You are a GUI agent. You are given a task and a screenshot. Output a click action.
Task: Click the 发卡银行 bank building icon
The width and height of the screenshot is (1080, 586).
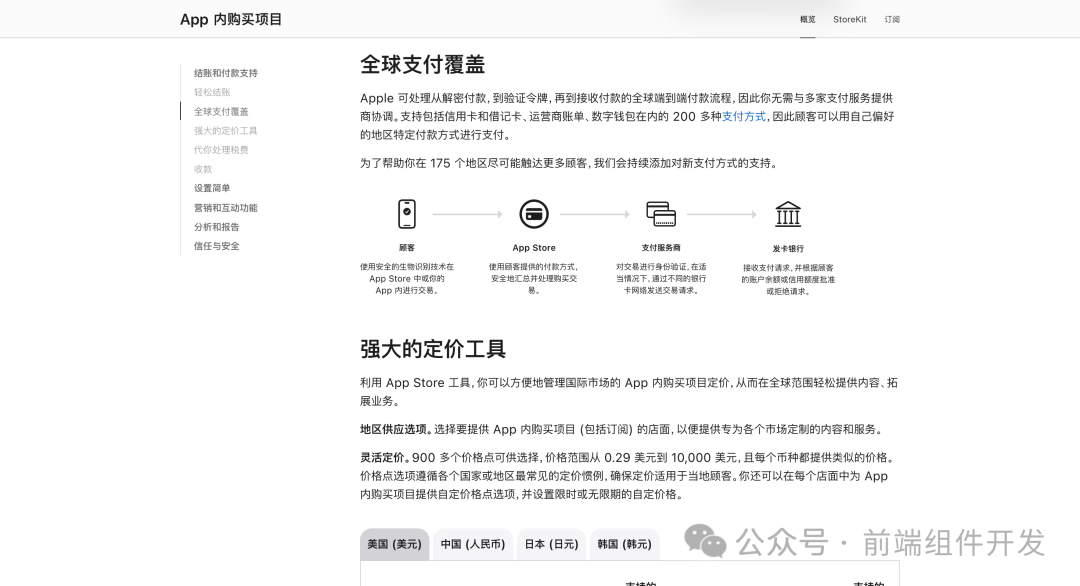pyautogui.click(x=788, y=214)
